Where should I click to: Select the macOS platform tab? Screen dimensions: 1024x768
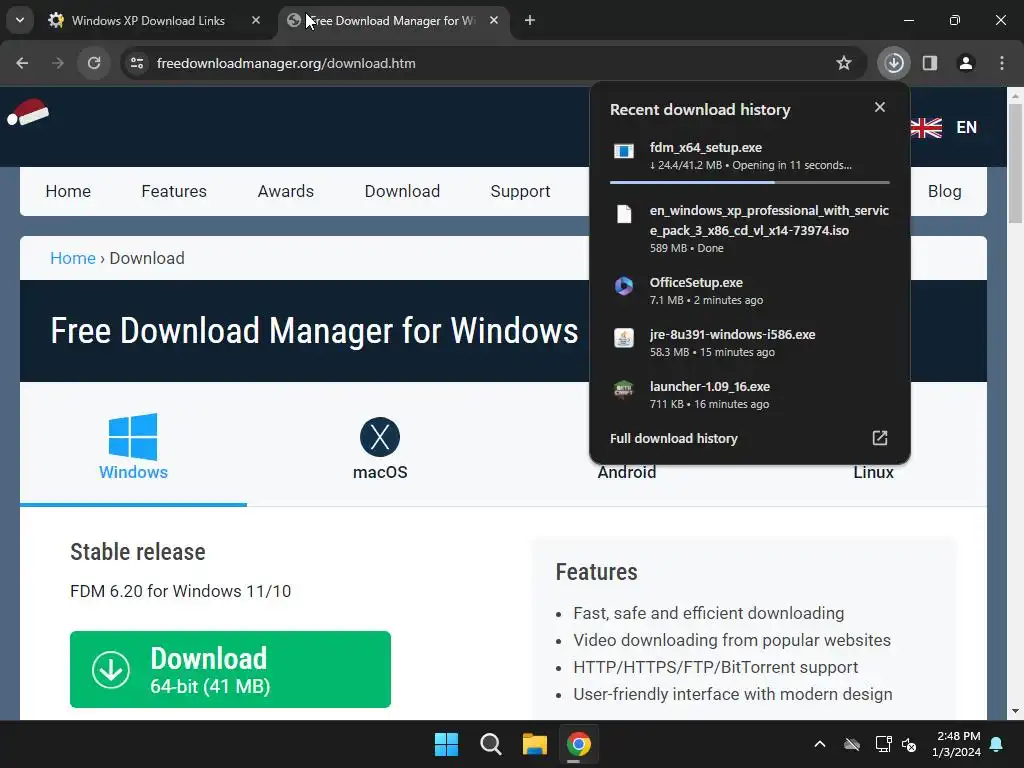point(380,447)
